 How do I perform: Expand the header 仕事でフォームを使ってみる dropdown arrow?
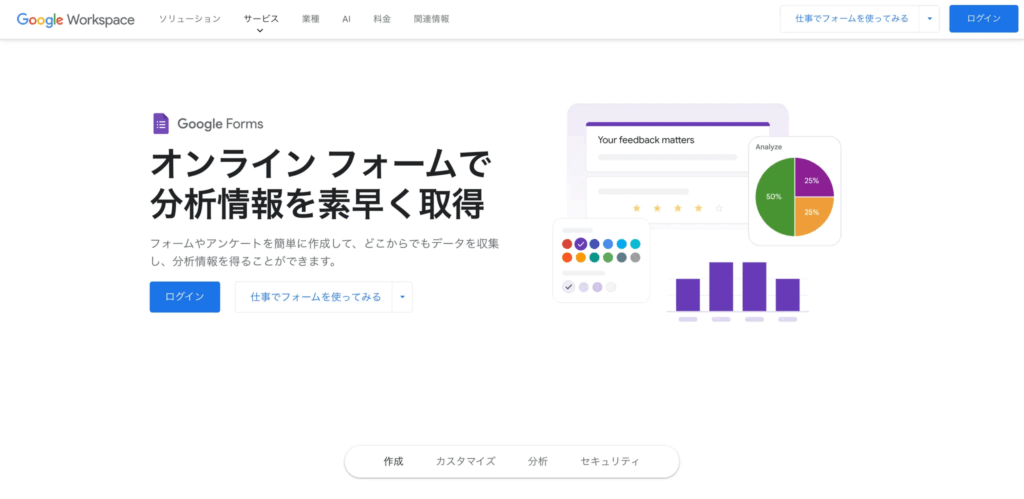[929, 19]
